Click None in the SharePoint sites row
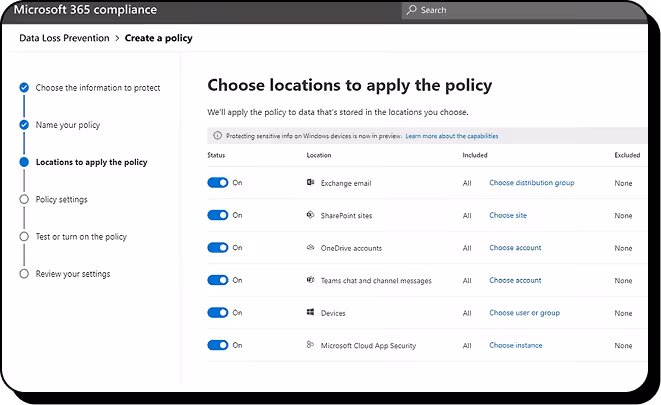 [623, 215]
